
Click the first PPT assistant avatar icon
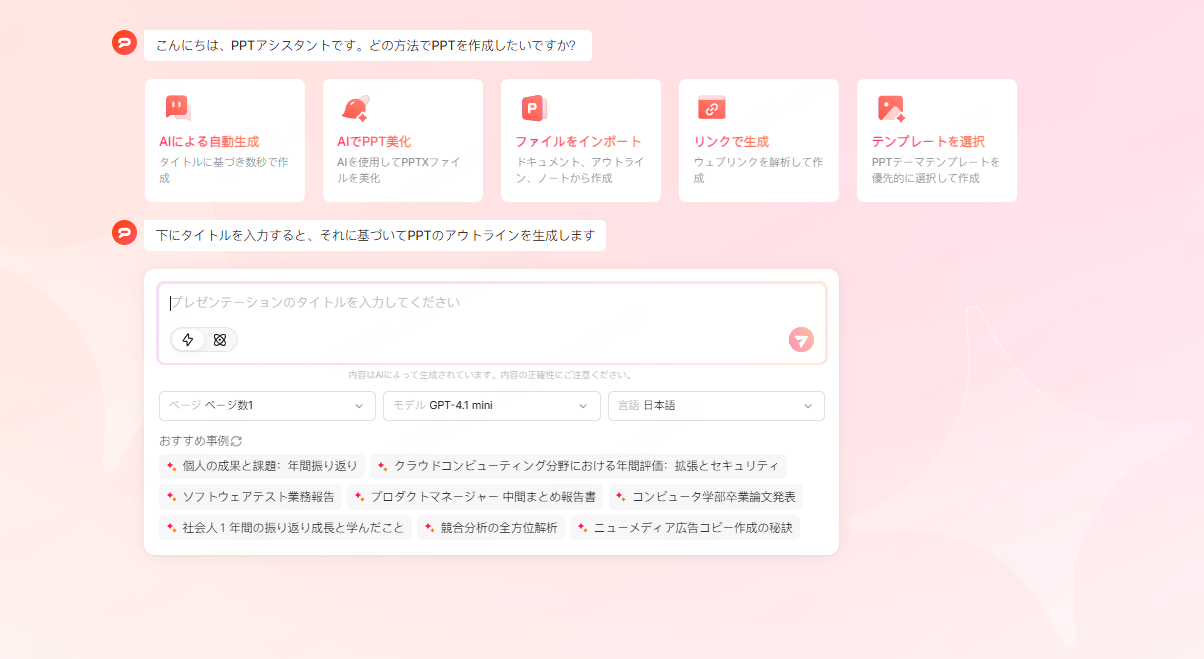click(122, 44)
